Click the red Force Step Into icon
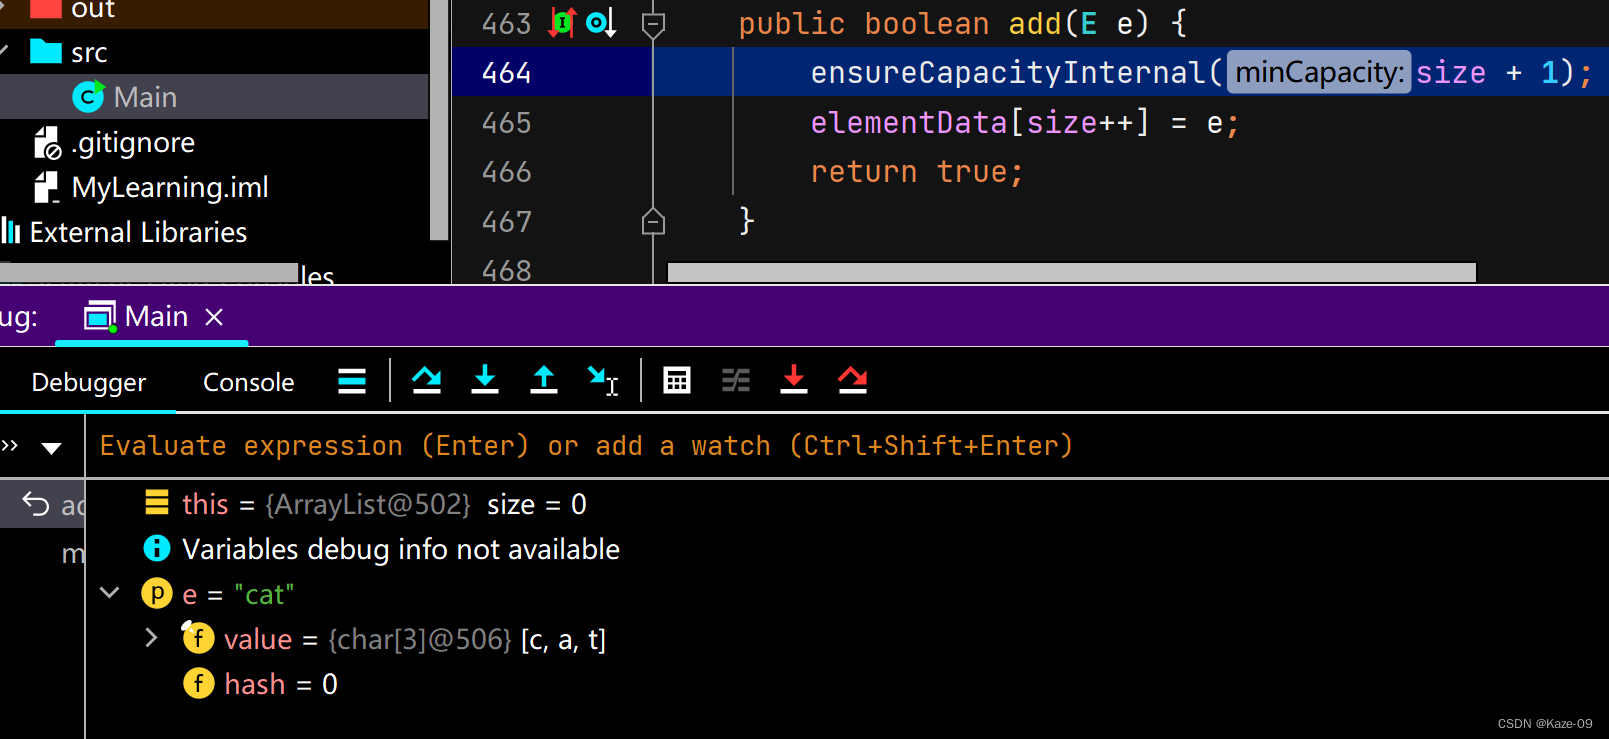This screenshot has width=1609, height=739. (x=794, y=381)
